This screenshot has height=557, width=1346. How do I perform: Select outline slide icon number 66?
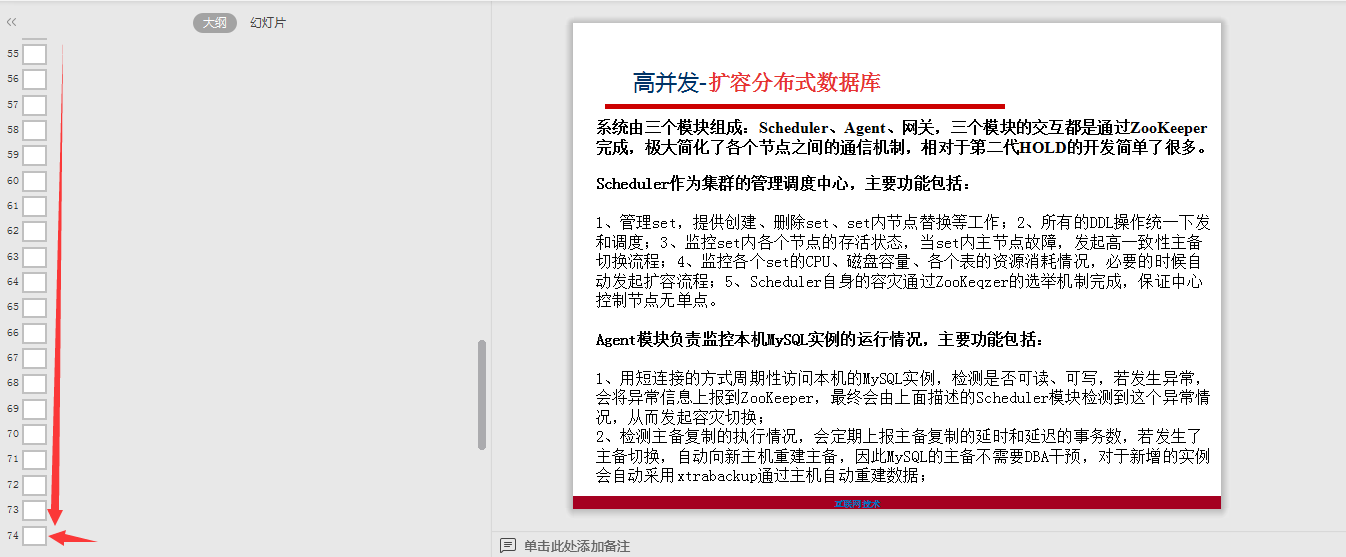(x=35, y=333)
